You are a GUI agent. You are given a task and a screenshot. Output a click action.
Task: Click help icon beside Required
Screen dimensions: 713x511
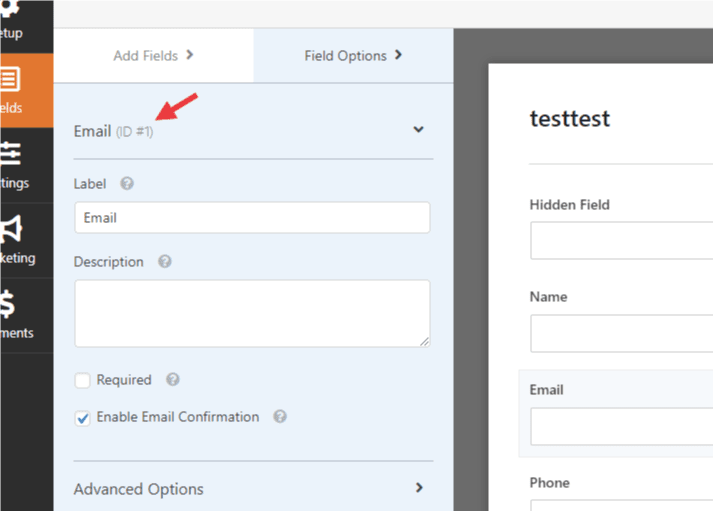click(173, 379)
